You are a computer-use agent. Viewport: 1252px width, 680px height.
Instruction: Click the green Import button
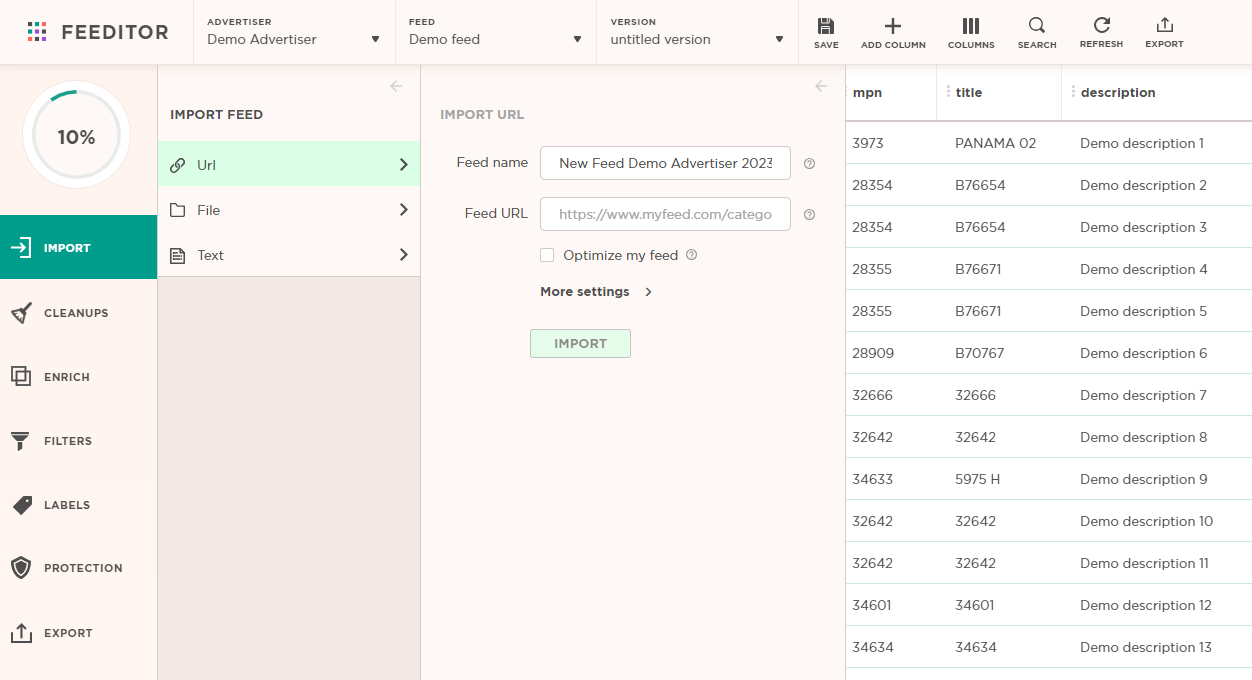tap(580, 343)
